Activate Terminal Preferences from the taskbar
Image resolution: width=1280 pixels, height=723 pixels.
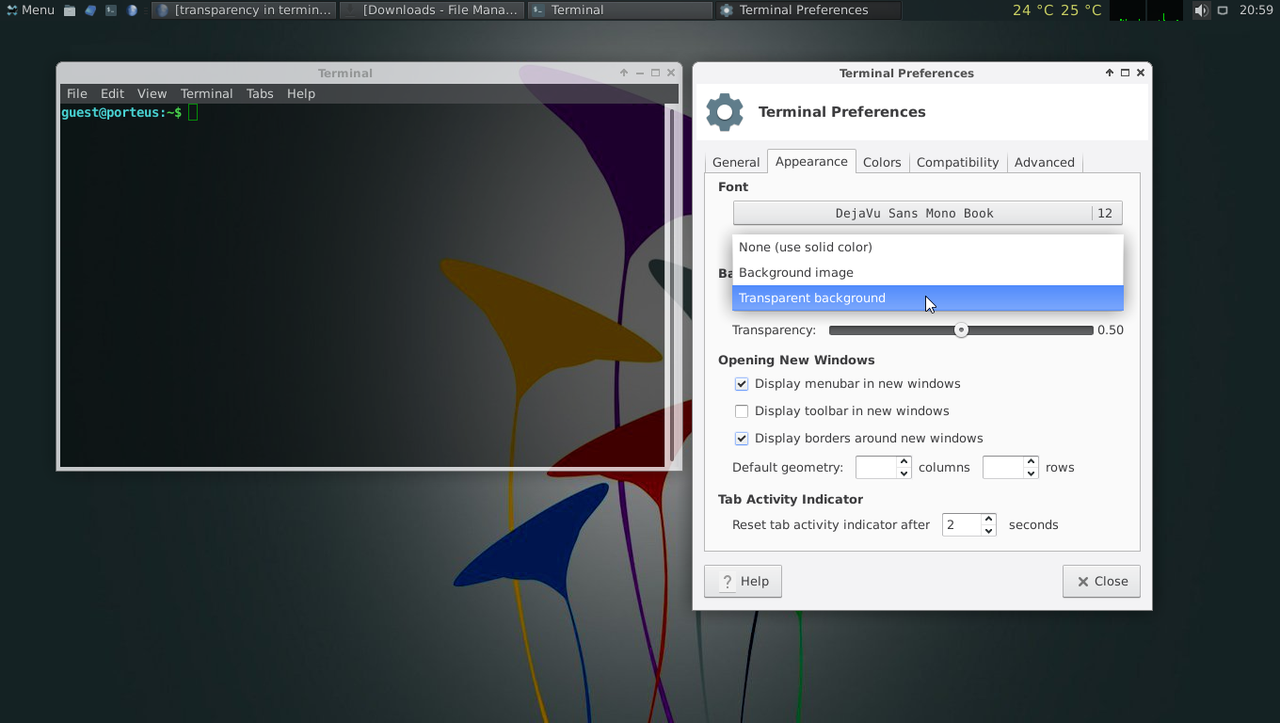point(808,10)
